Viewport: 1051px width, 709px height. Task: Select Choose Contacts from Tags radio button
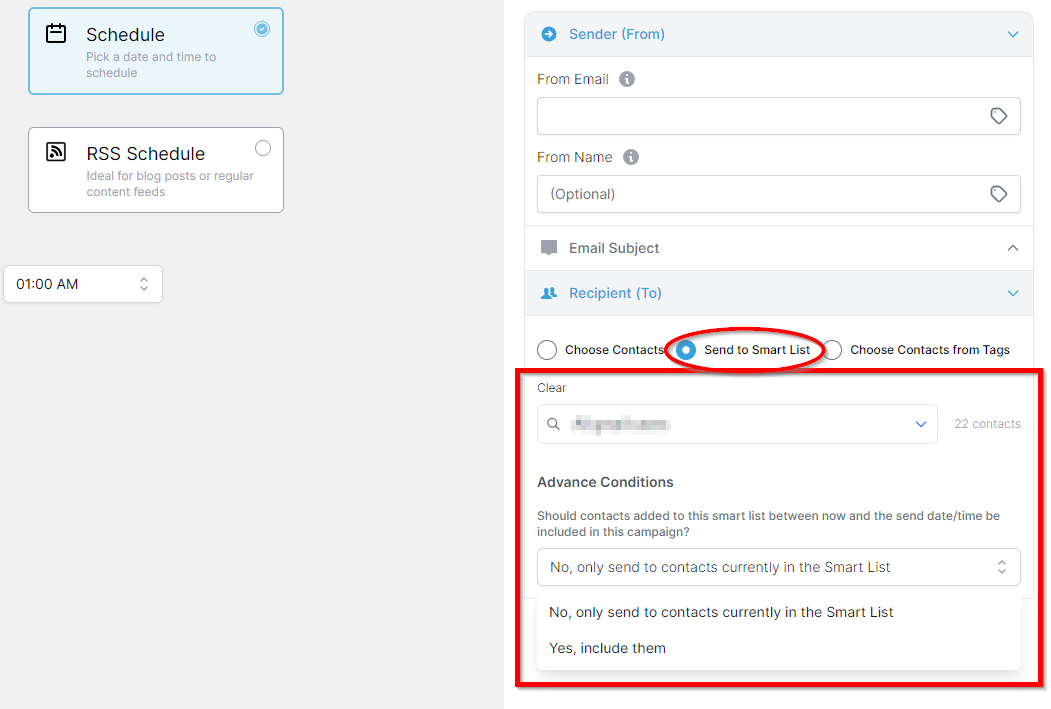click(x=832, y=350)
